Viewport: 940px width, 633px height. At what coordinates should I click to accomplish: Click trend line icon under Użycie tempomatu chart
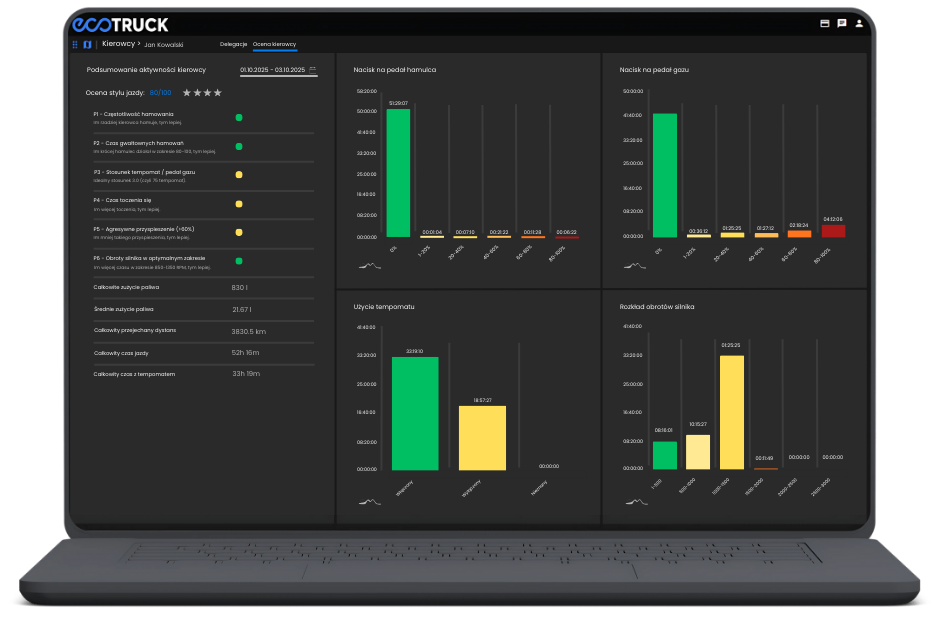point(370,501)
